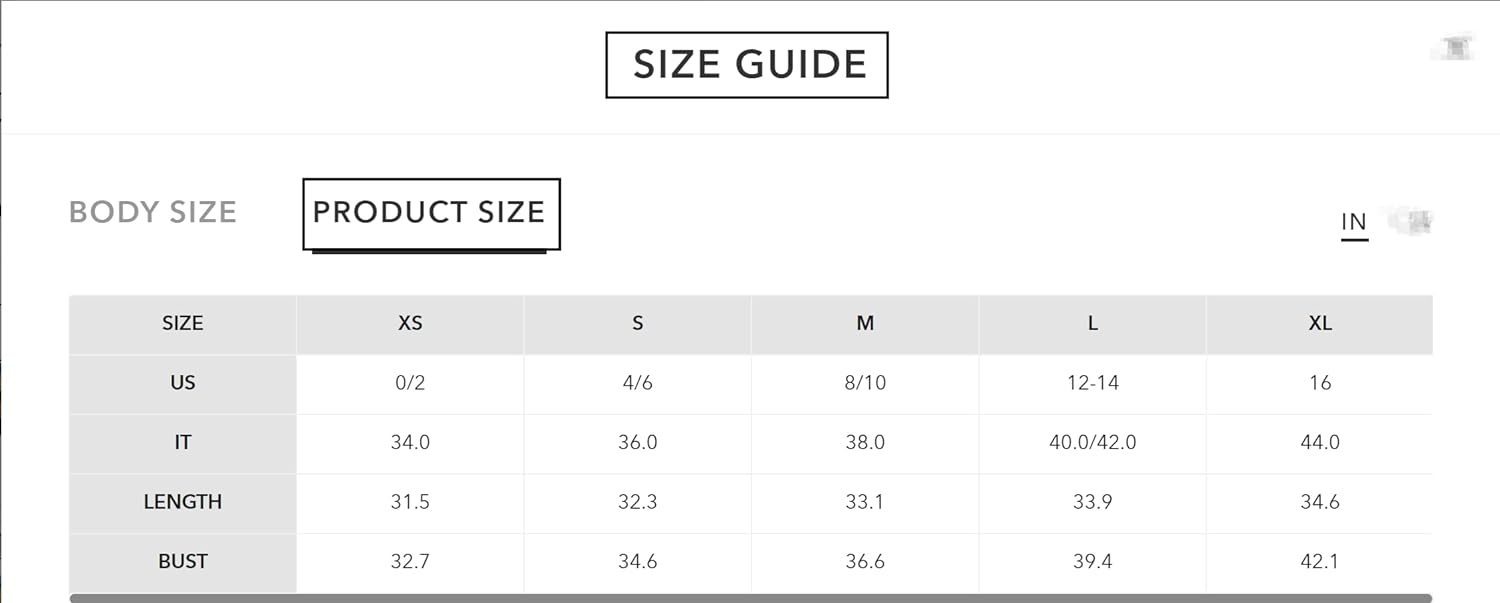Click the blurred close icon at top right
The height and width of the screenshot is (603, 1500).
click(1456, 45)
